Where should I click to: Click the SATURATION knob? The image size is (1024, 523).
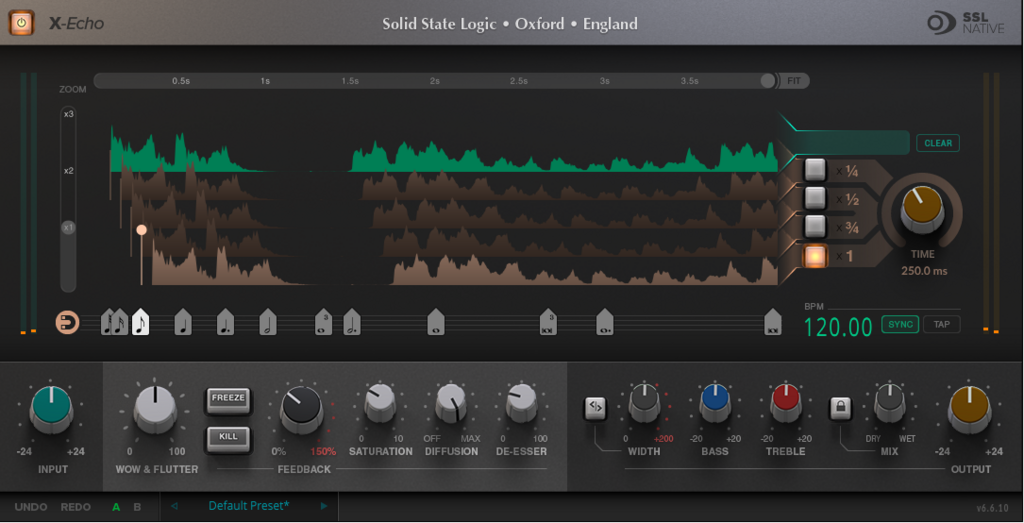[x=380, y=402]
